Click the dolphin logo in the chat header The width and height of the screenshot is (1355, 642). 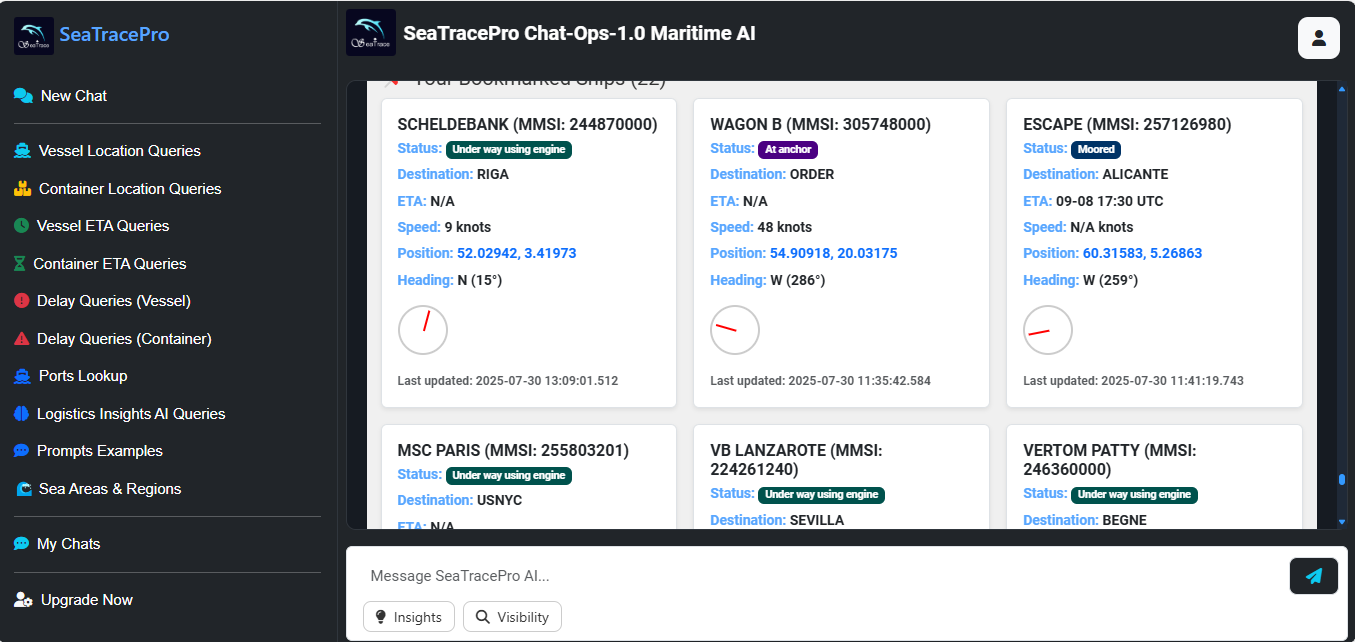371,33
